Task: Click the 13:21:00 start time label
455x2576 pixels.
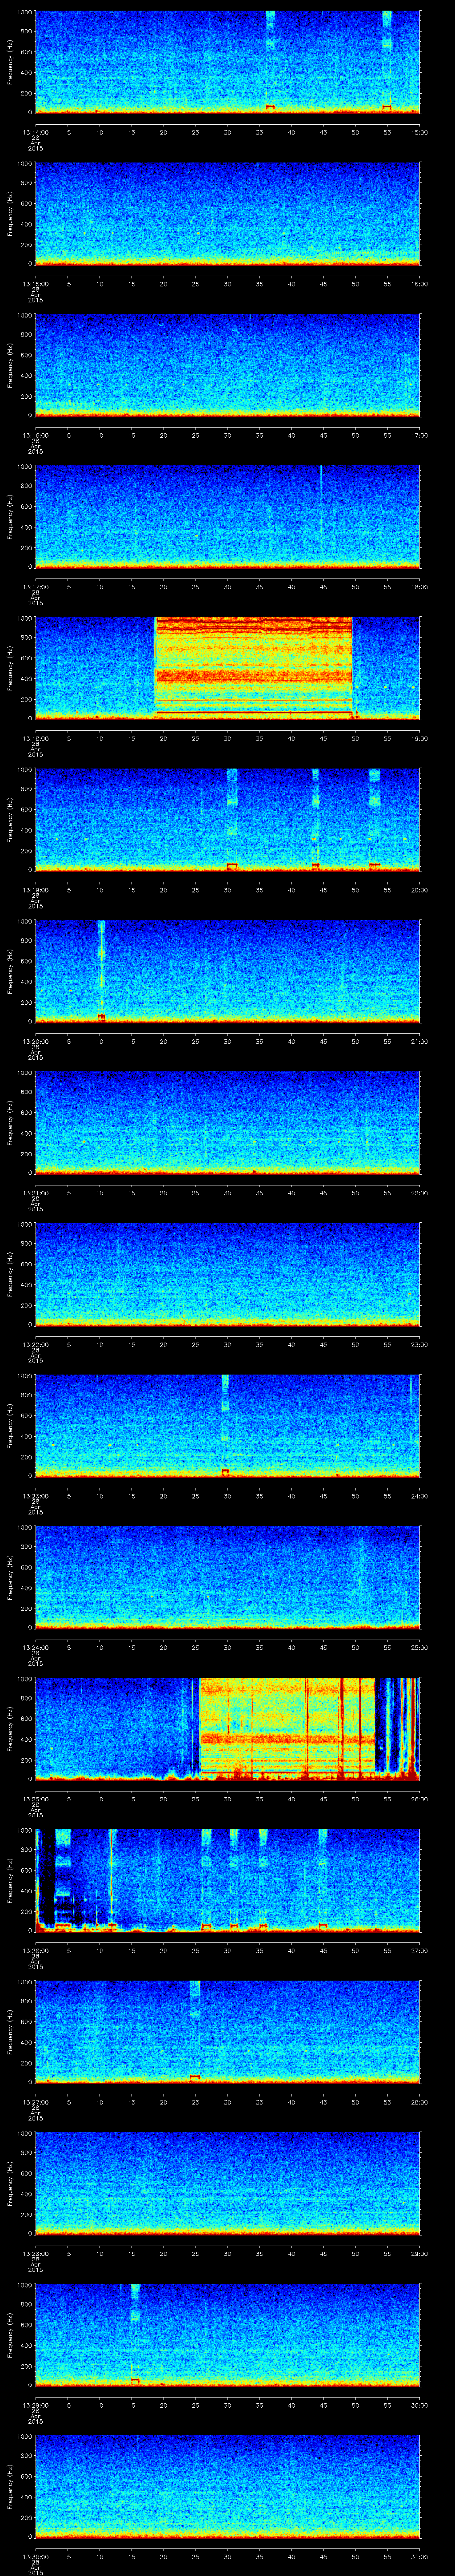Action: 35,1193
